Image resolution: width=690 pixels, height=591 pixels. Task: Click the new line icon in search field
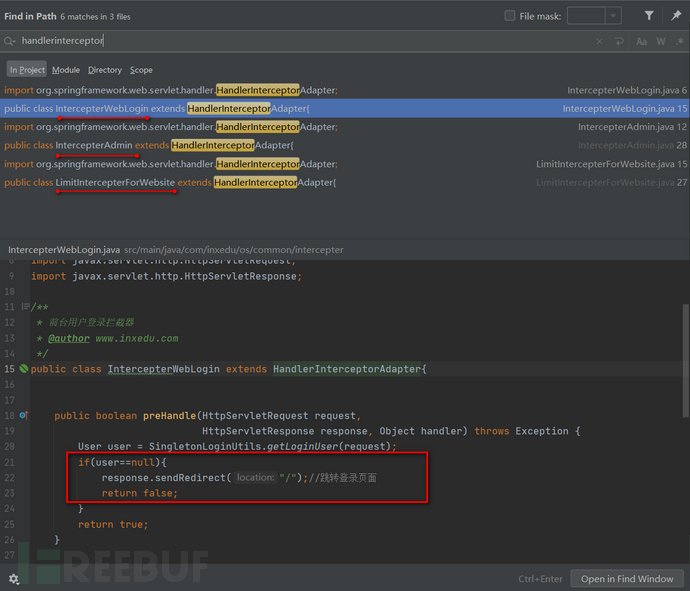[621, 42]
